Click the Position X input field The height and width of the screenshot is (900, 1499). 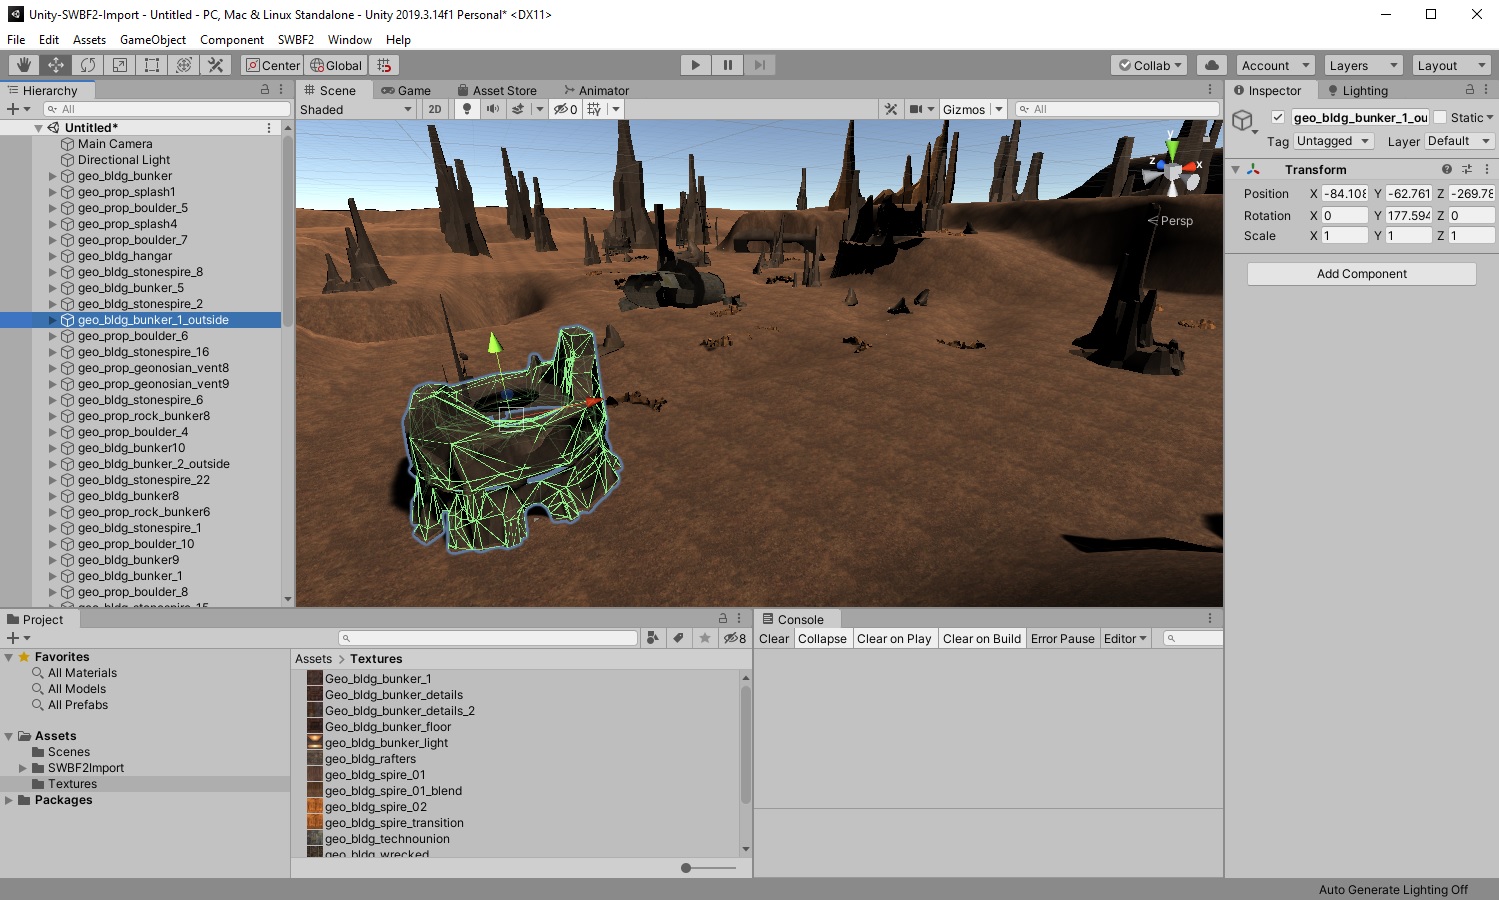1344,193
